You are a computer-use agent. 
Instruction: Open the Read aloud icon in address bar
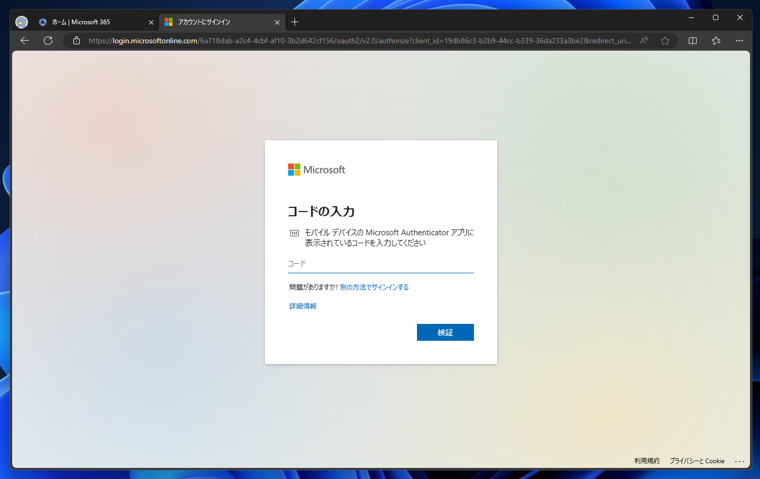pyautogui.click(x=644, y=41)
